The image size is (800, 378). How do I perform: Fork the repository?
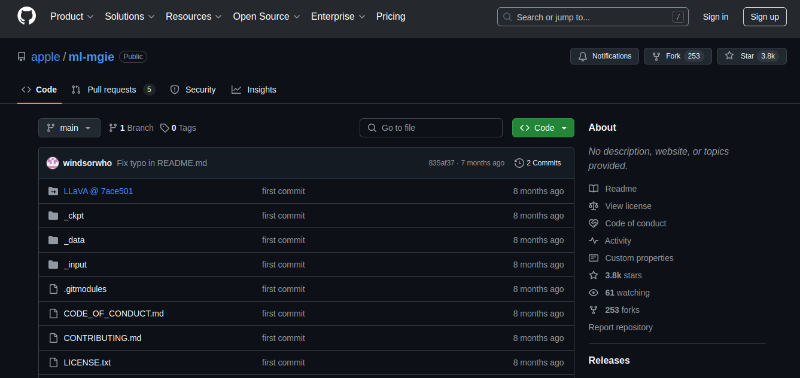(x=678, y=56)
